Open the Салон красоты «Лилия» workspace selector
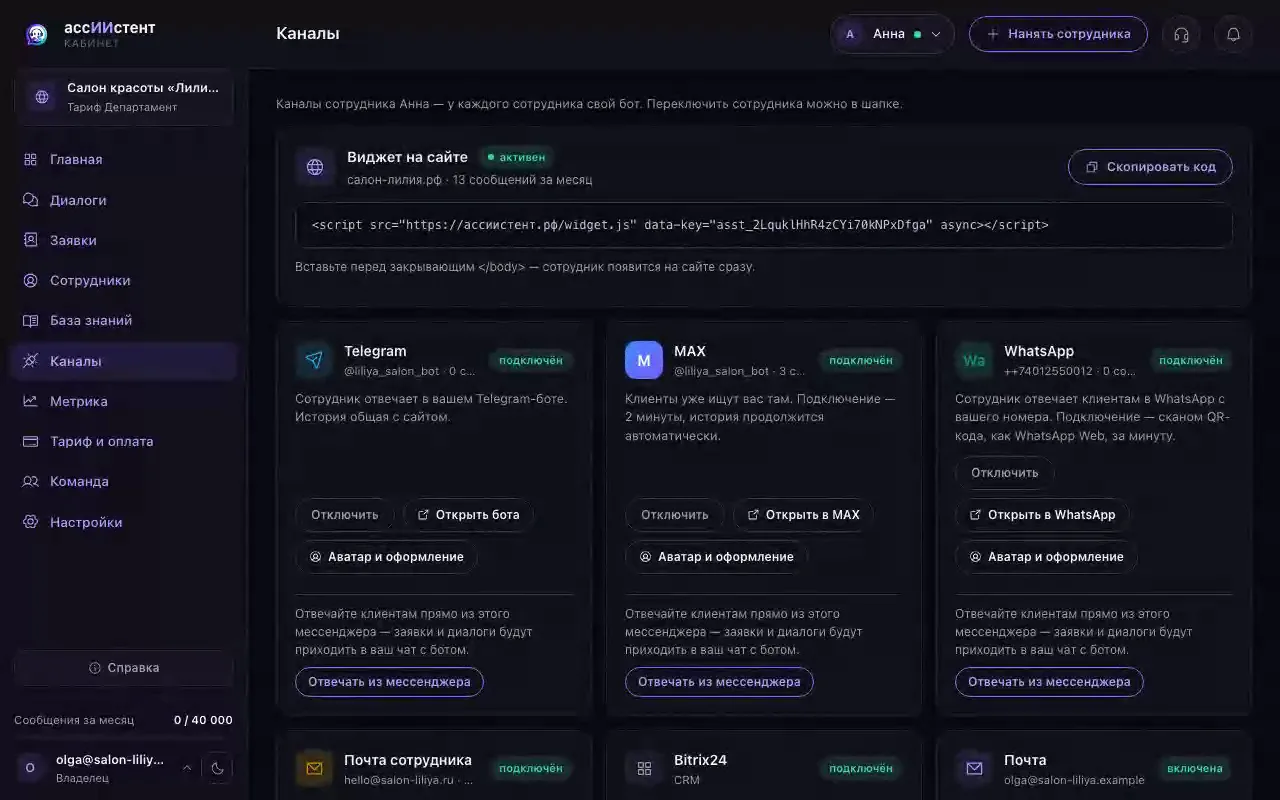The image size is (1280, 800). click(124, 97)
